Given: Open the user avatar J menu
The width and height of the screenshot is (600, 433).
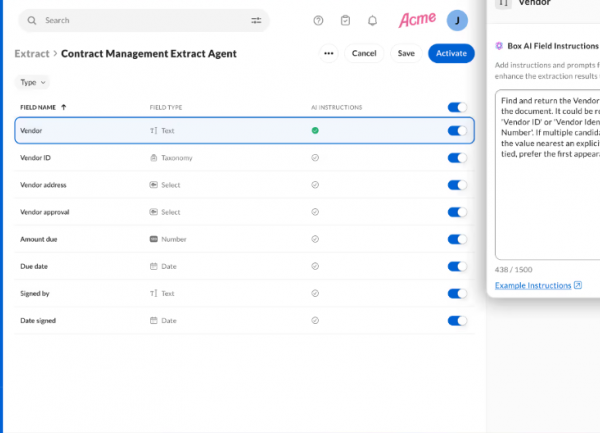Looking at the screenshot, I should pos(457,20).
